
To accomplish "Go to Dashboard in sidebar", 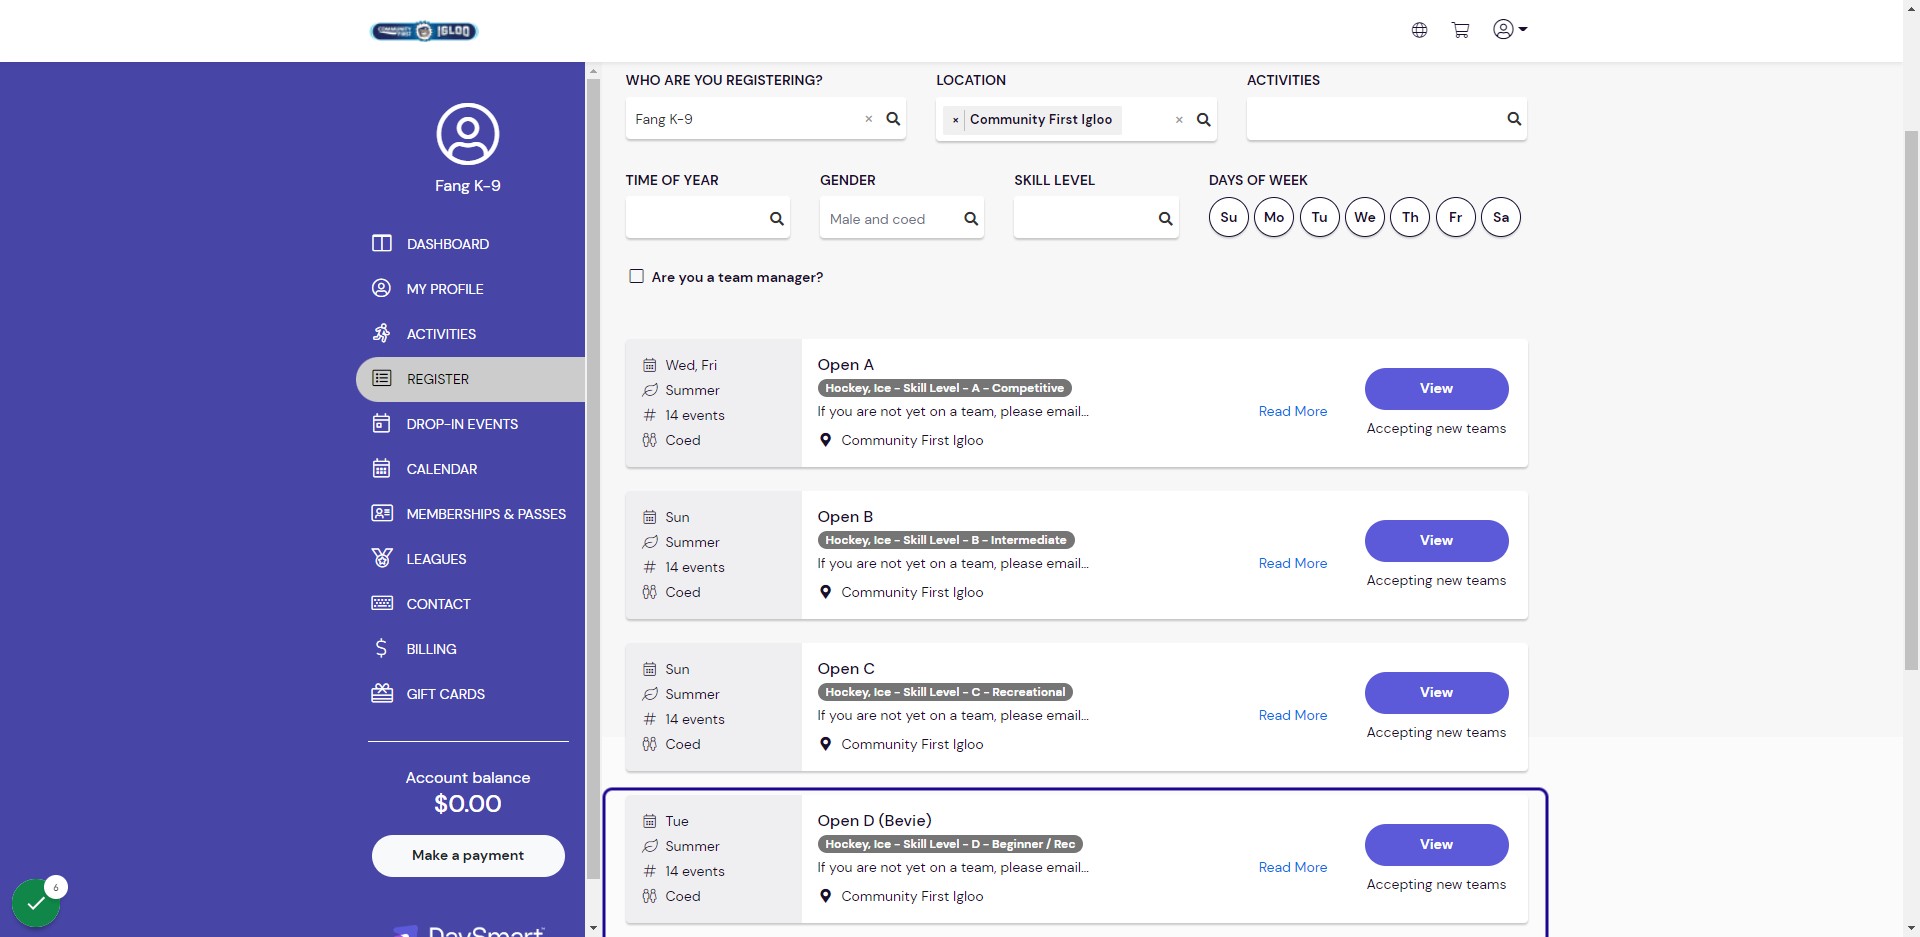I will tap(470, 244).
